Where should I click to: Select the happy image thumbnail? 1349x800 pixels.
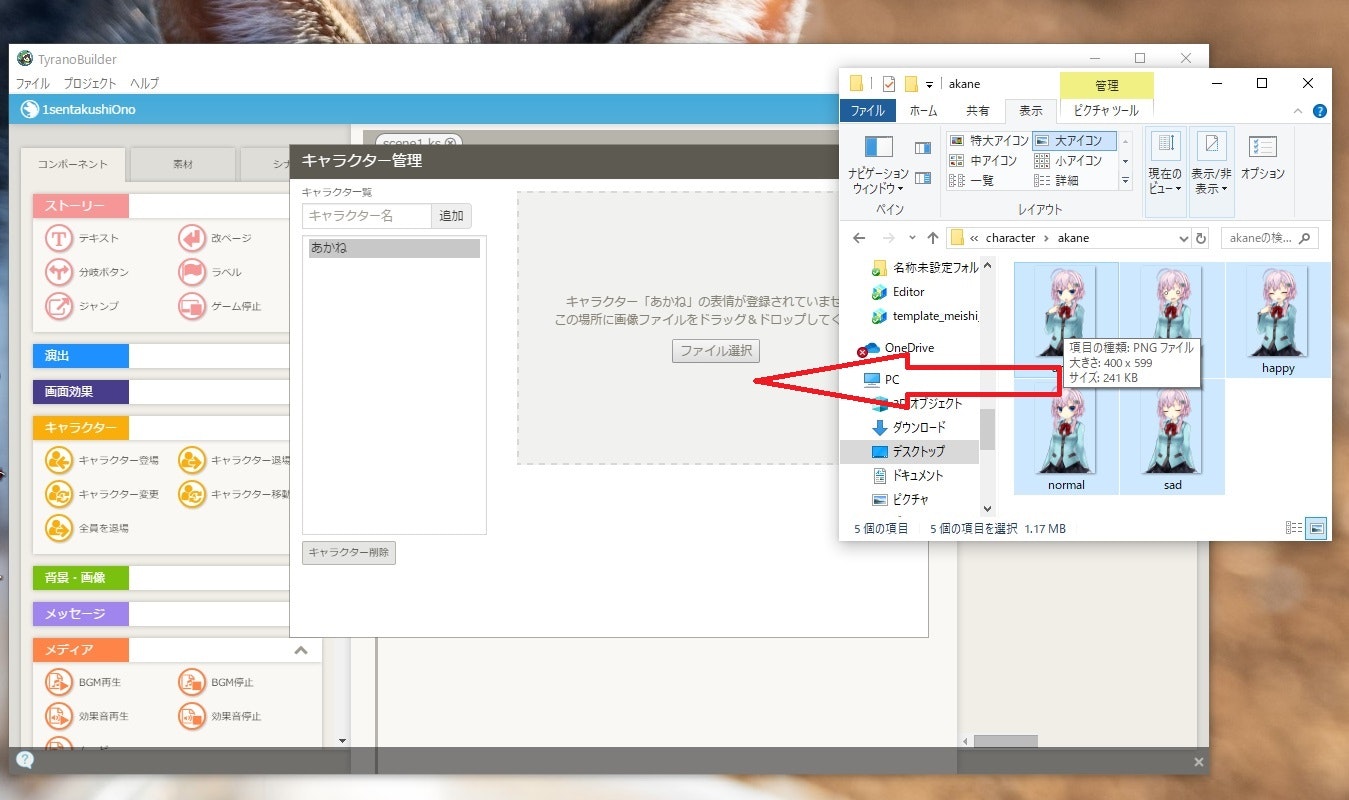[1278, 320]
